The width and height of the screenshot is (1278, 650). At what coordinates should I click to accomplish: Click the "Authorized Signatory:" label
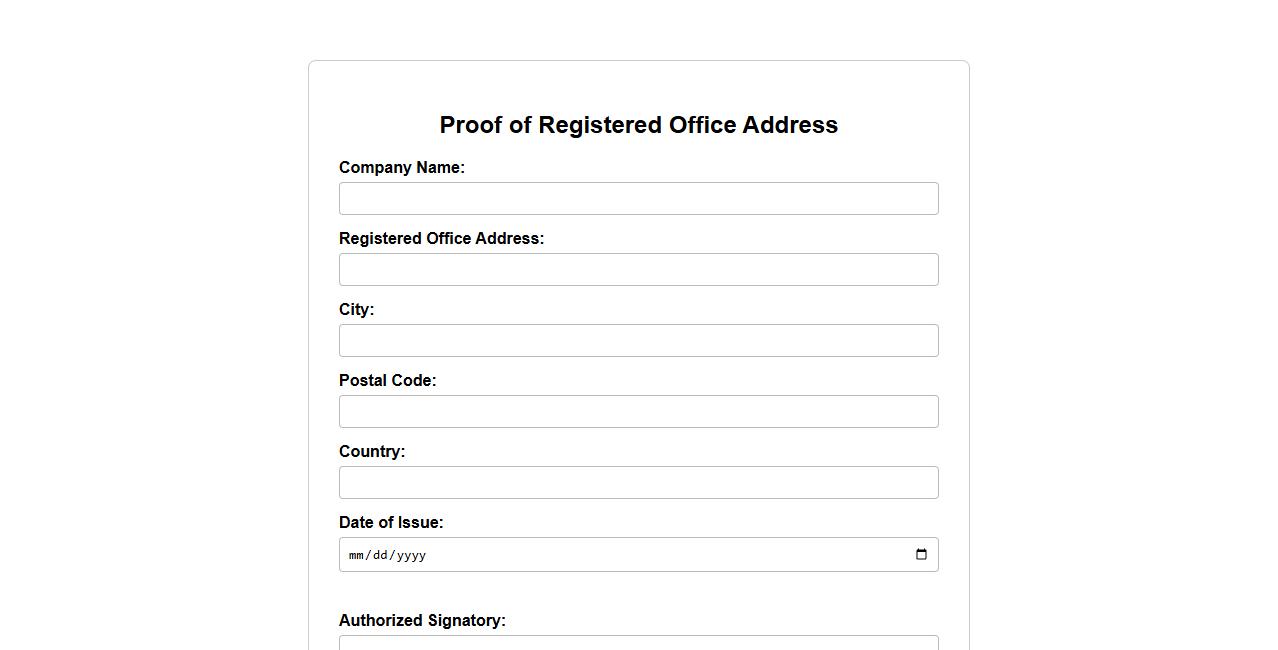click(422, 621)
